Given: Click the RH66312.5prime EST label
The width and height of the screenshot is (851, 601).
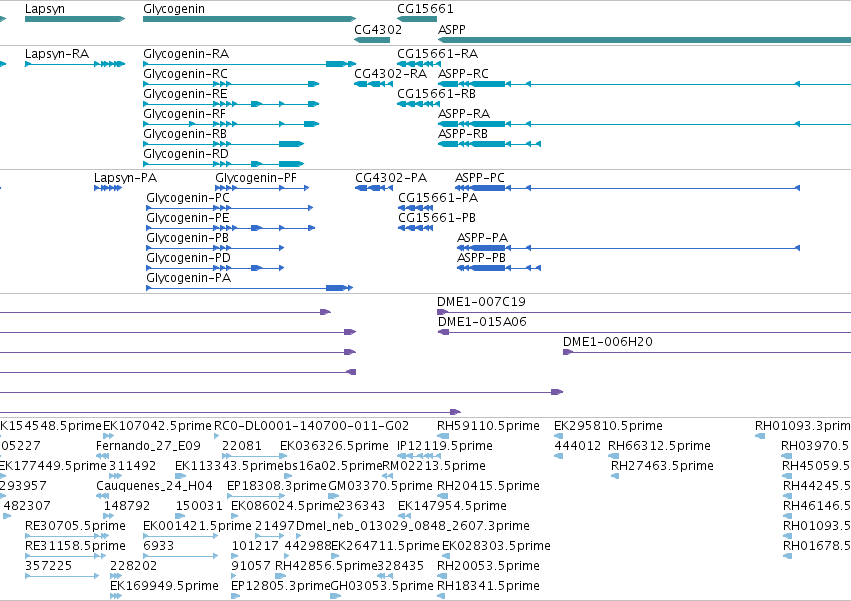Looking at the screenshot, I should click(659, 446).
